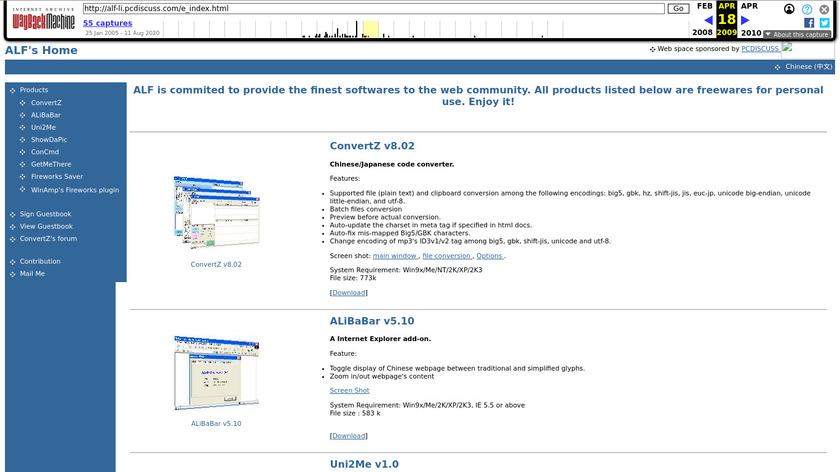Go to next capture with right arrow

pyautogui.click(x=745, y=20)
